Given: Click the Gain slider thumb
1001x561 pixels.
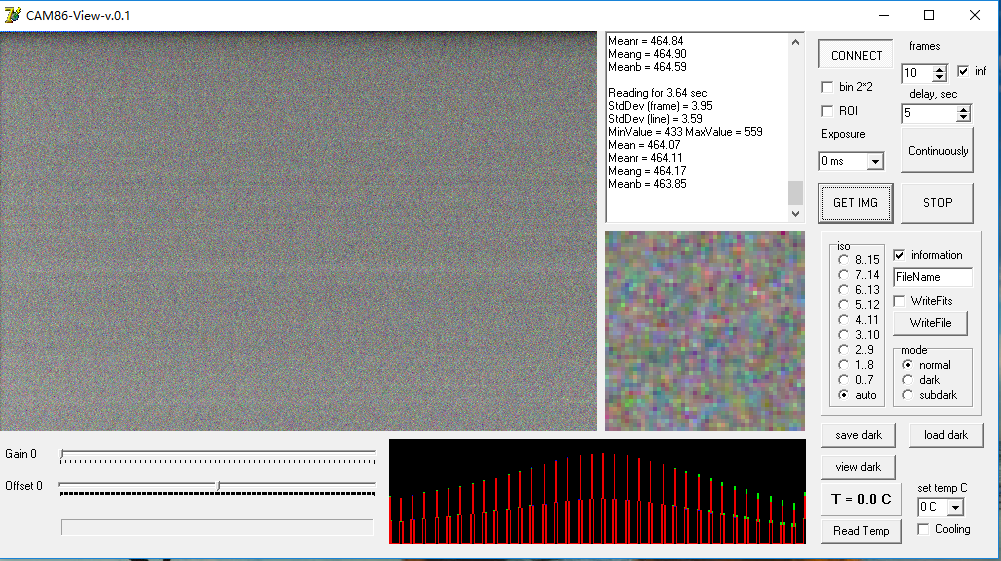Looking at the screenshot, I should tap(62, 454).
